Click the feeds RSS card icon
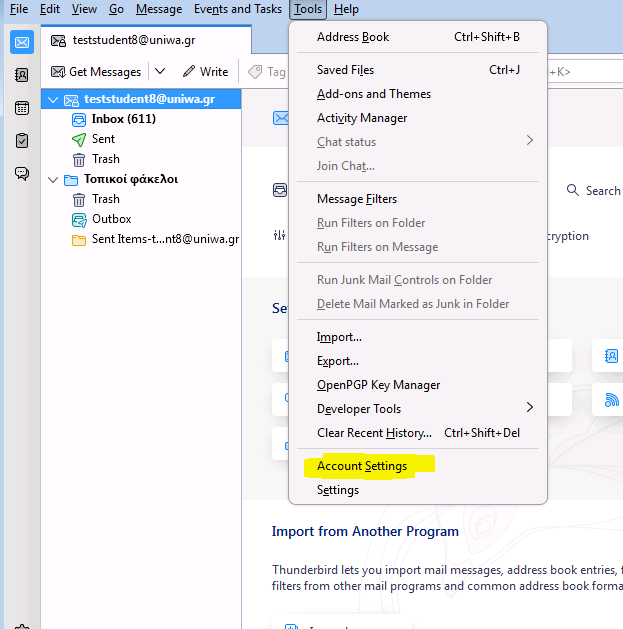The image size is (623, 629). pyautogui.click(x=611, y=400)
